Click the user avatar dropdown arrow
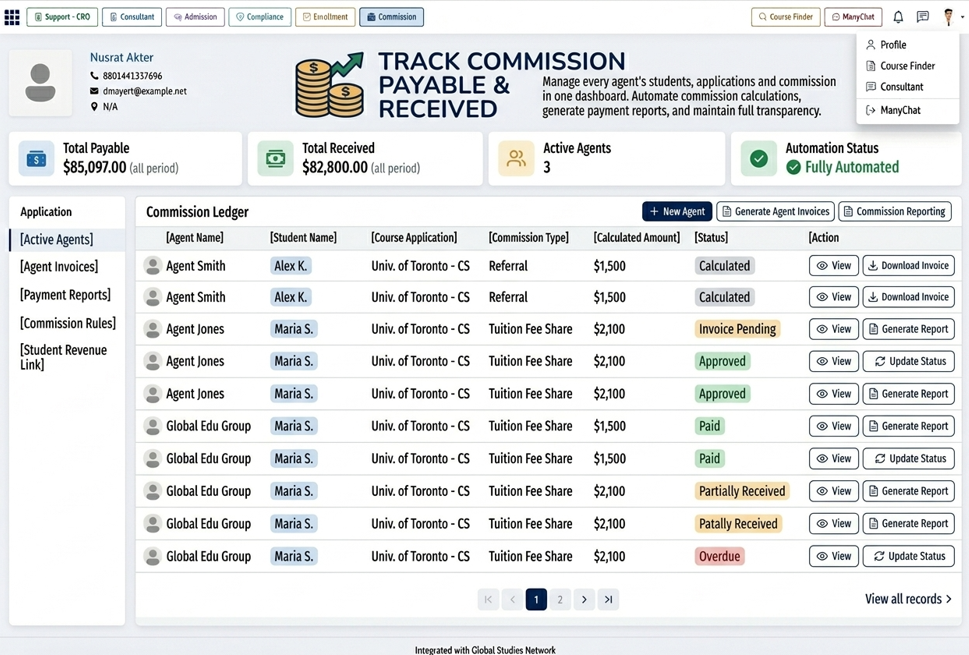969x655 pixels. (x=962, y=17)
